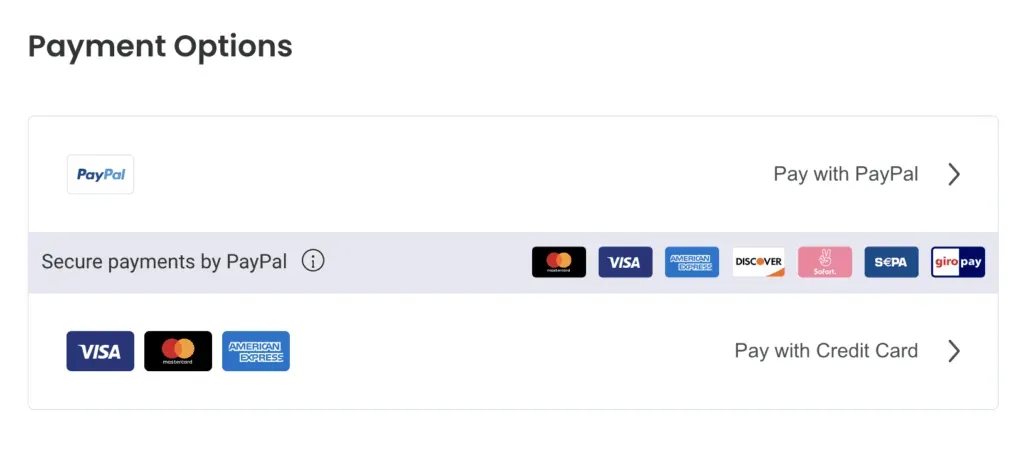Click the Secure payments by PayPal text
The image size is (1024, 474).
pos(164,262)
